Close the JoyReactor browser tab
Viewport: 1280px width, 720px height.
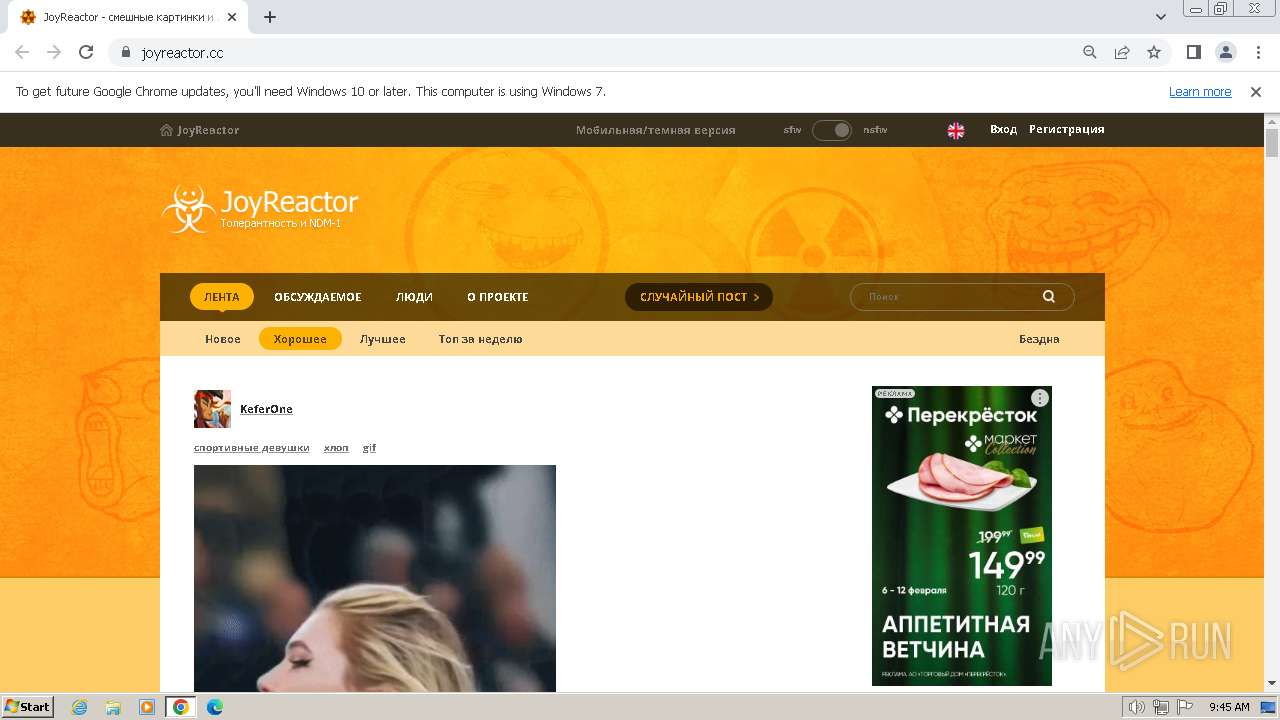(234, 17)
